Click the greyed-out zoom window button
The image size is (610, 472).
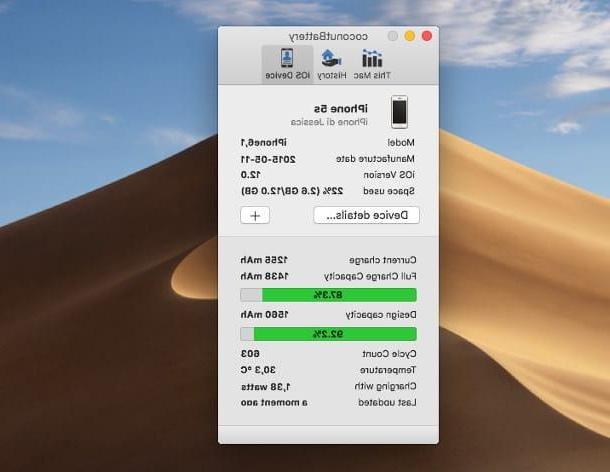(x=393, y=36)
